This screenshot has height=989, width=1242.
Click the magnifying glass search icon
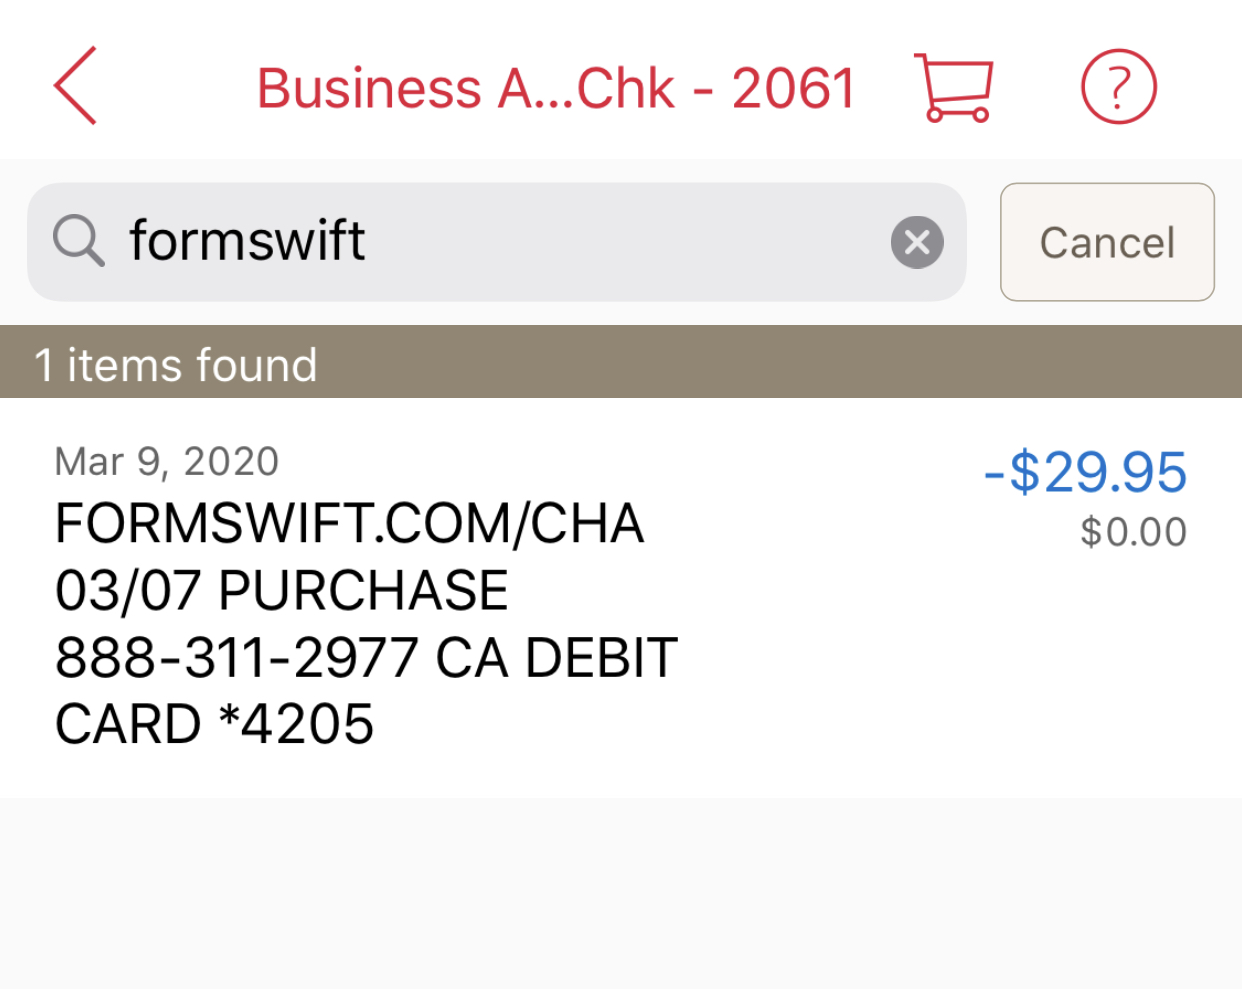[x=78, y=241]
